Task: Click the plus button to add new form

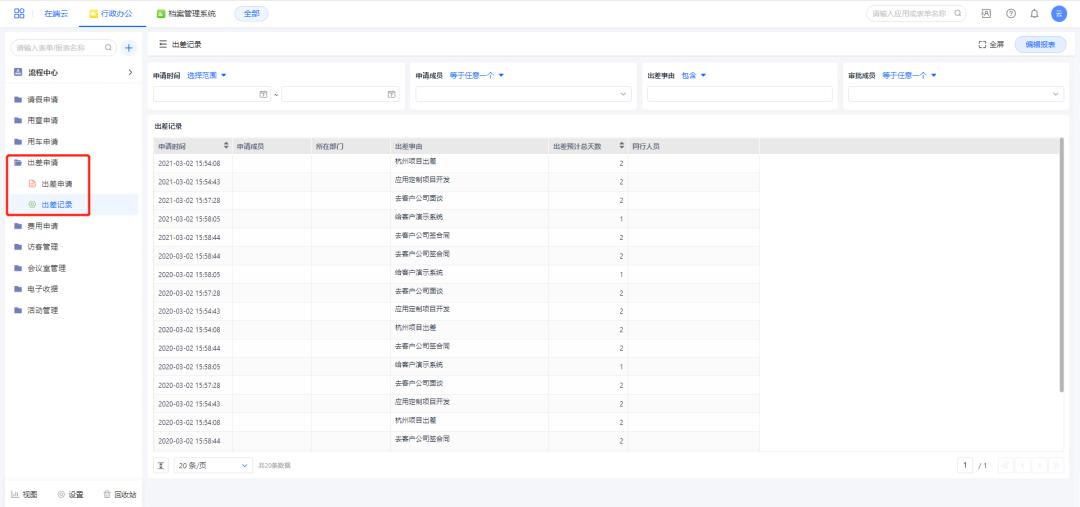Action: 129,48
